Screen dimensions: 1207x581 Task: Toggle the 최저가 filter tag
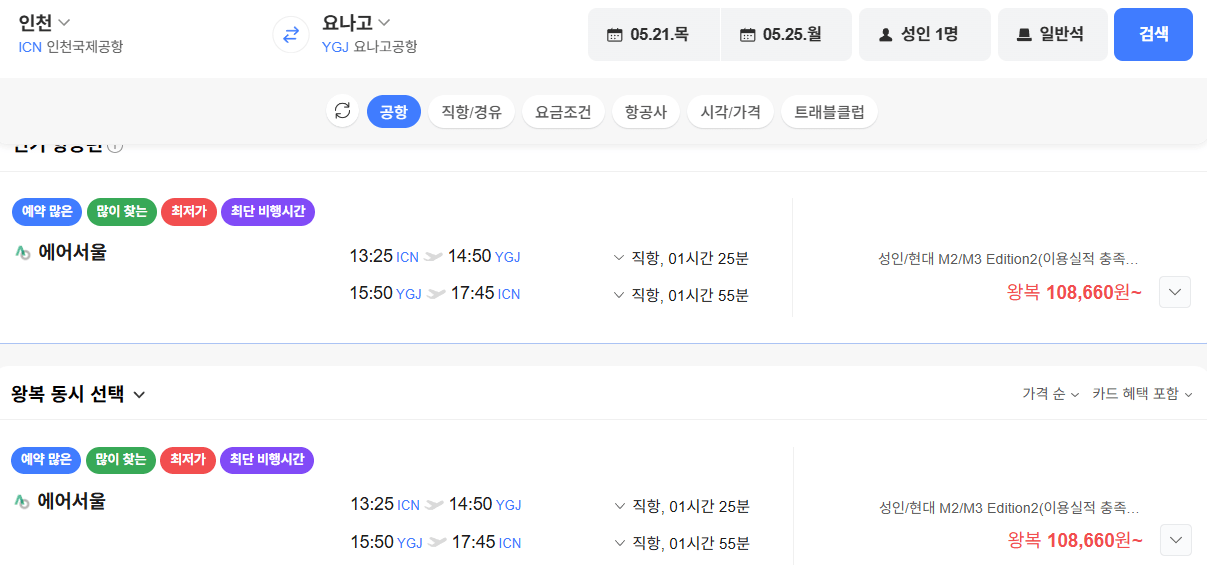[188, 212]
